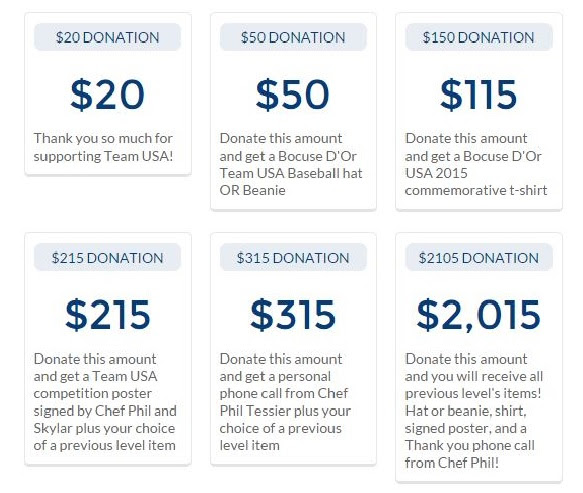Screen dimensions: 583x493
Task: Click the personal phone call reward description
Action: [285, 402]
